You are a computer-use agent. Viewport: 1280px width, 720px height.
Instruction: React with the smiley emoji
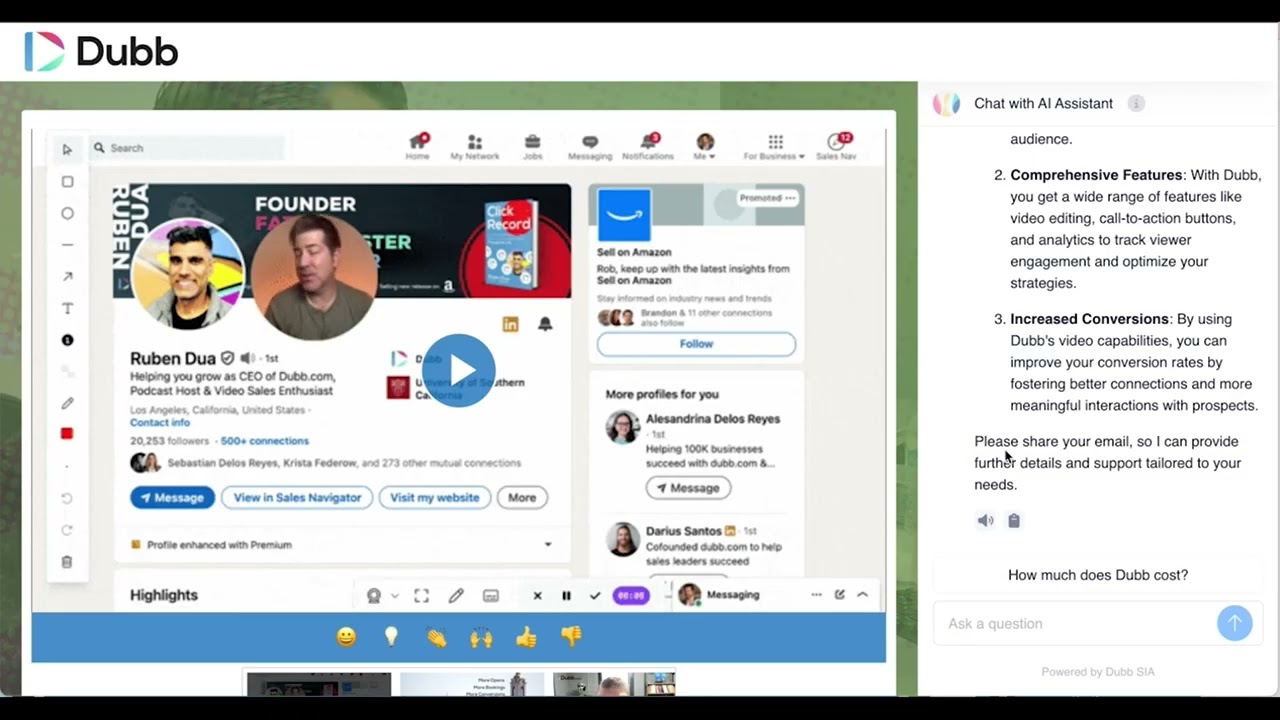(x=346, y=637)
